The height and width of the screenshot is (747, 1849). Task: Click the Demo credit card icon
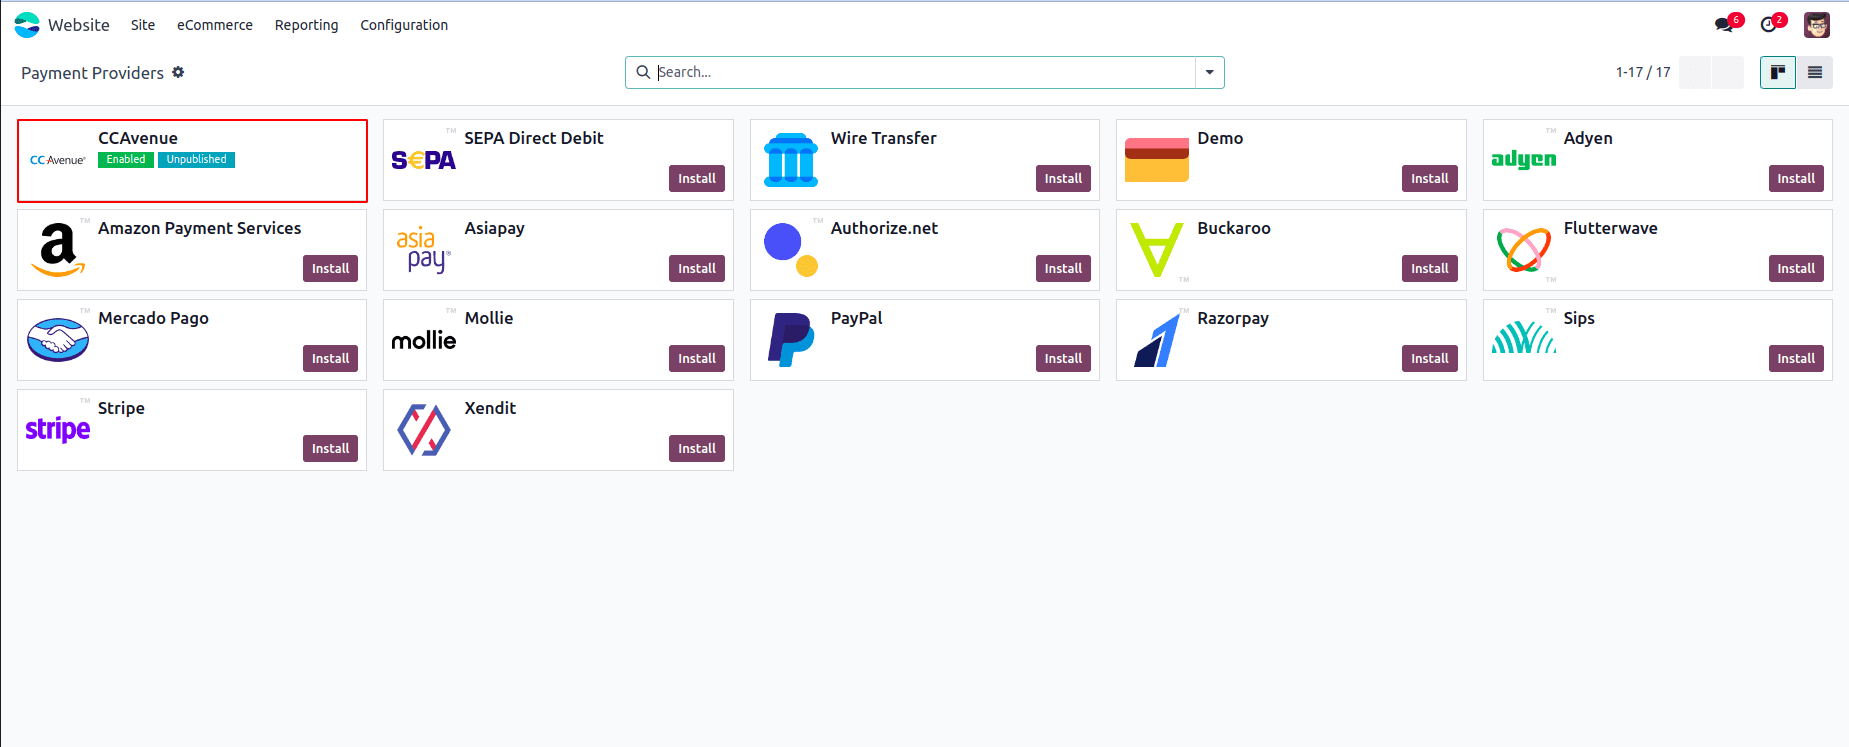[x=1157, y=160]
